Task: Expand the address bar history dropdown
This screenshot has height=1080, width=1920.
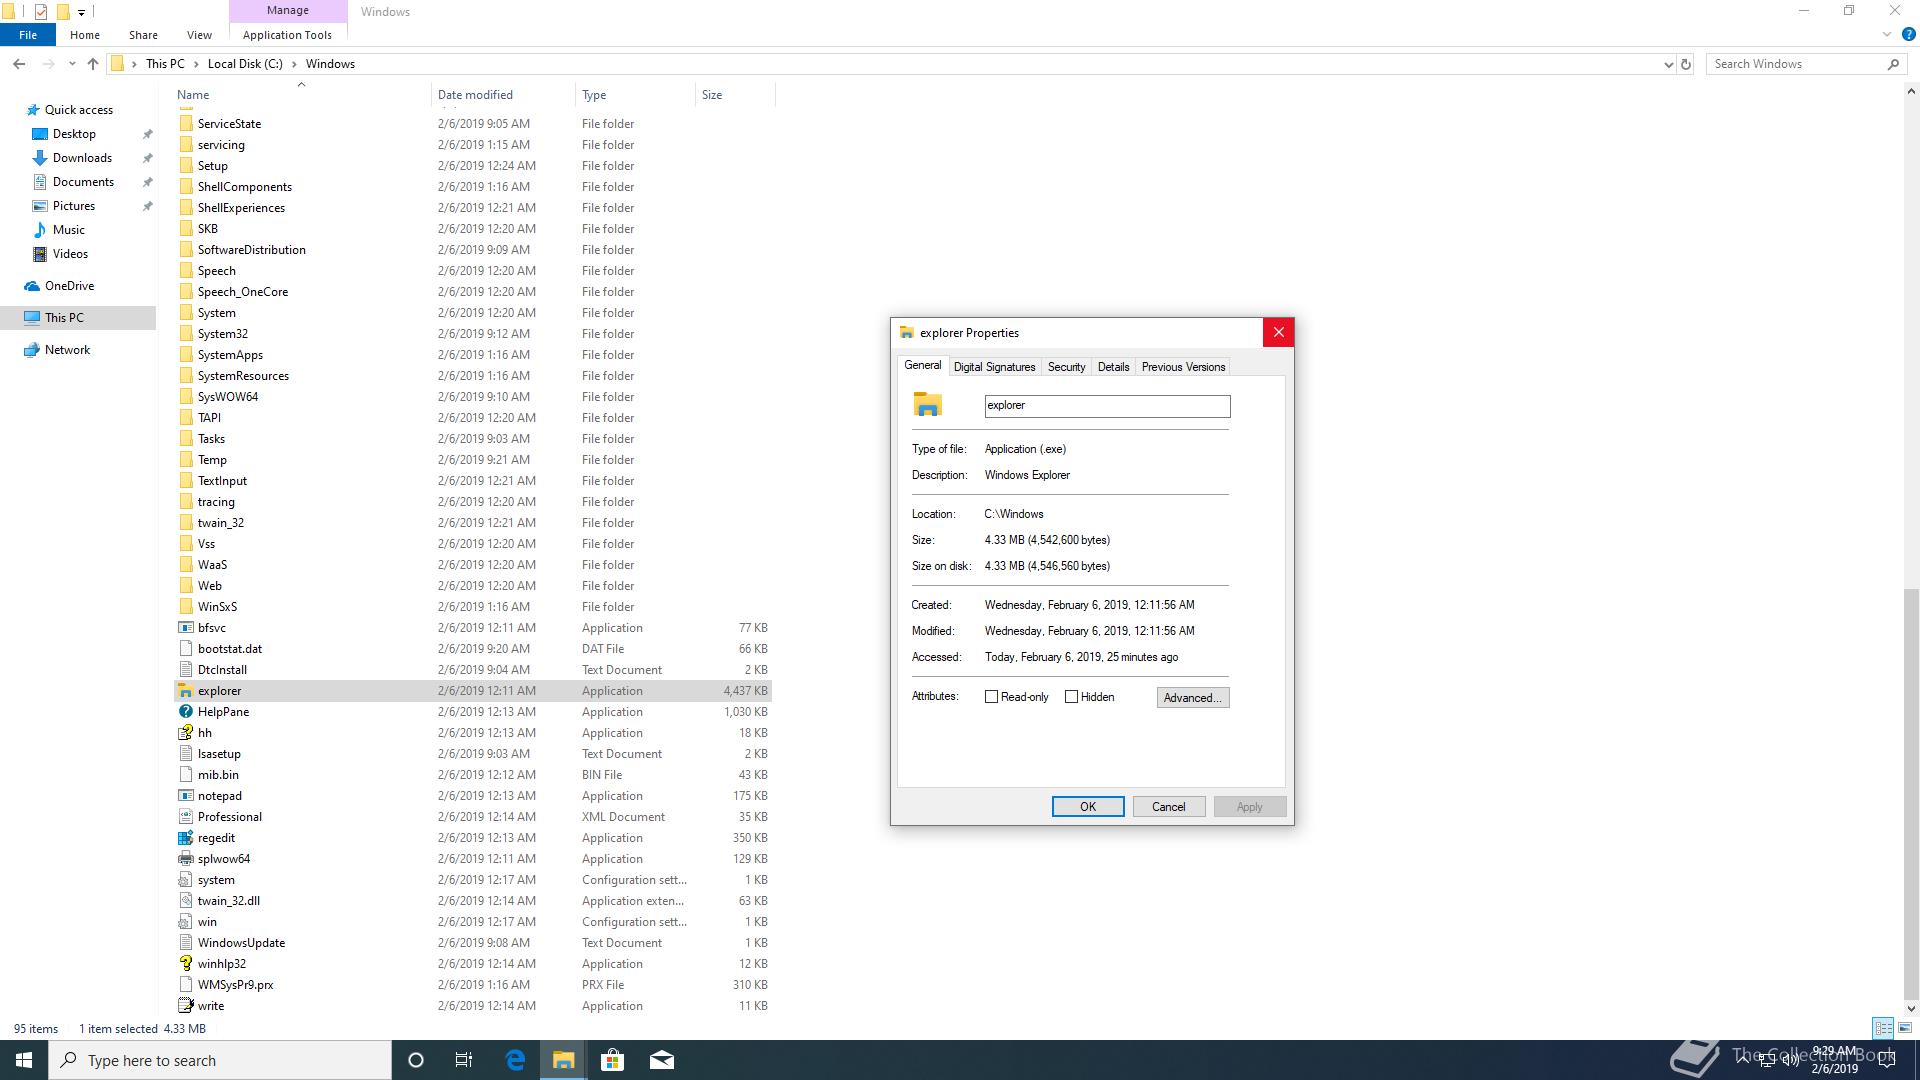Action: point(1668,64)
